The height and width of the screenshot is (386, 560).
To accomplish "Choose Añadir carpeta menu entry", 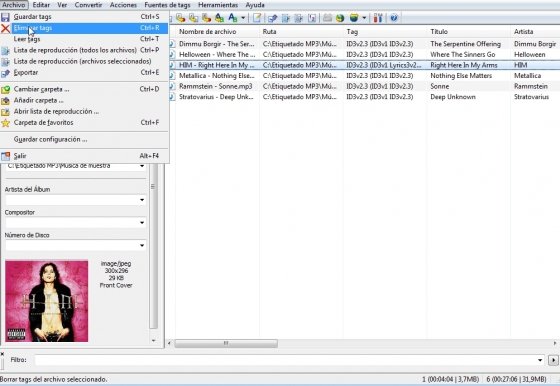I will click(x=84, y=100).
